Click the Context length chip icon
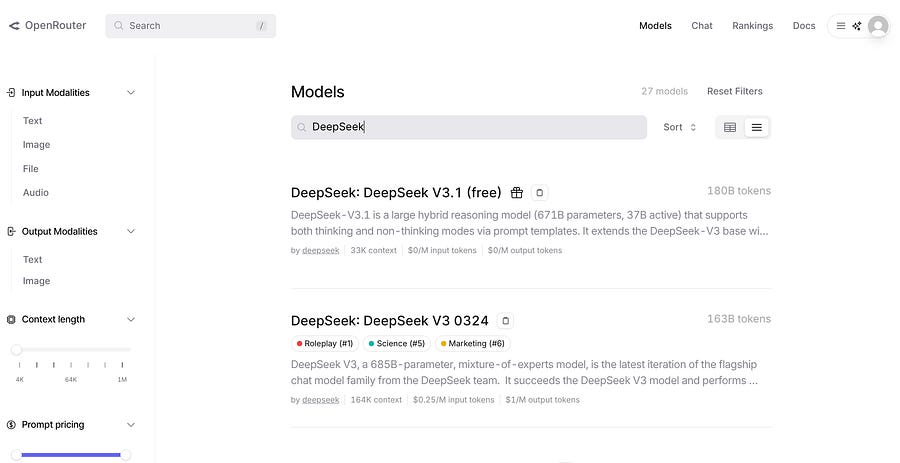The height and width of the screenshot is (463, 900). pos(11,320)
